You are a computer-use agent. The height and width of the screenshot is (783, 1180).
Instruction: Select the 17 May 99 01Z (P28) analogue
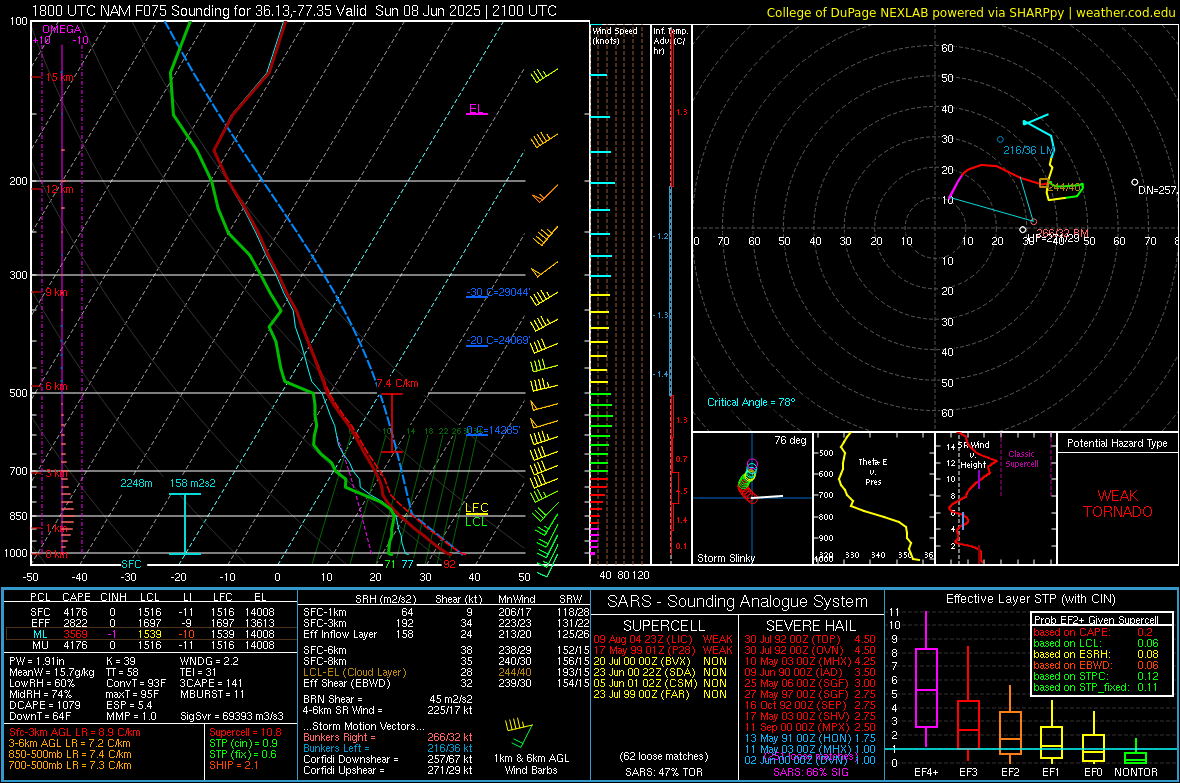663,650
